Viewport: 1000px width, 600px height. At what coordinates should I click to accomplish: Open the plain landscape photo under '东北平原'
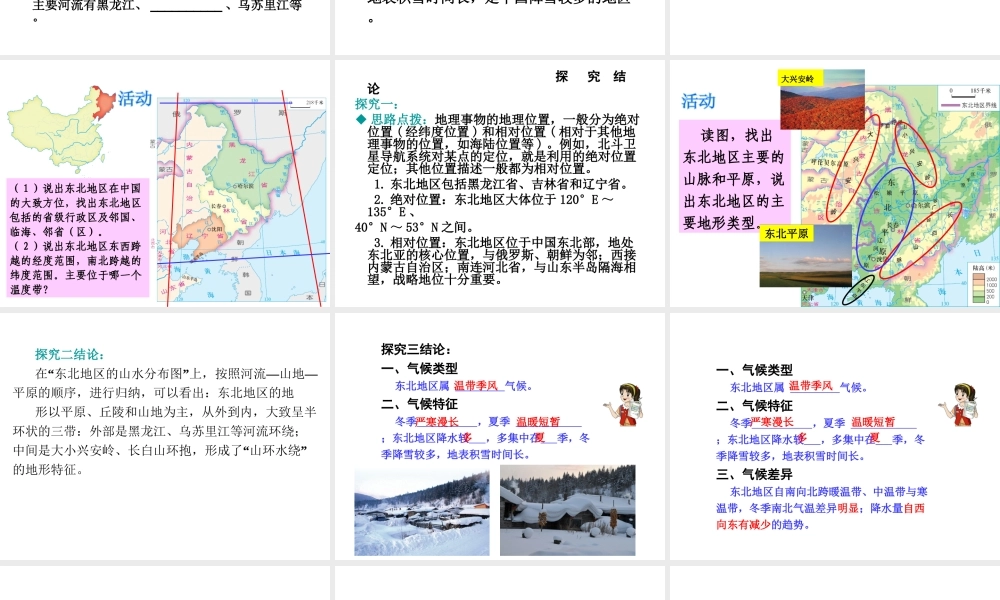[x=805, y=257]
